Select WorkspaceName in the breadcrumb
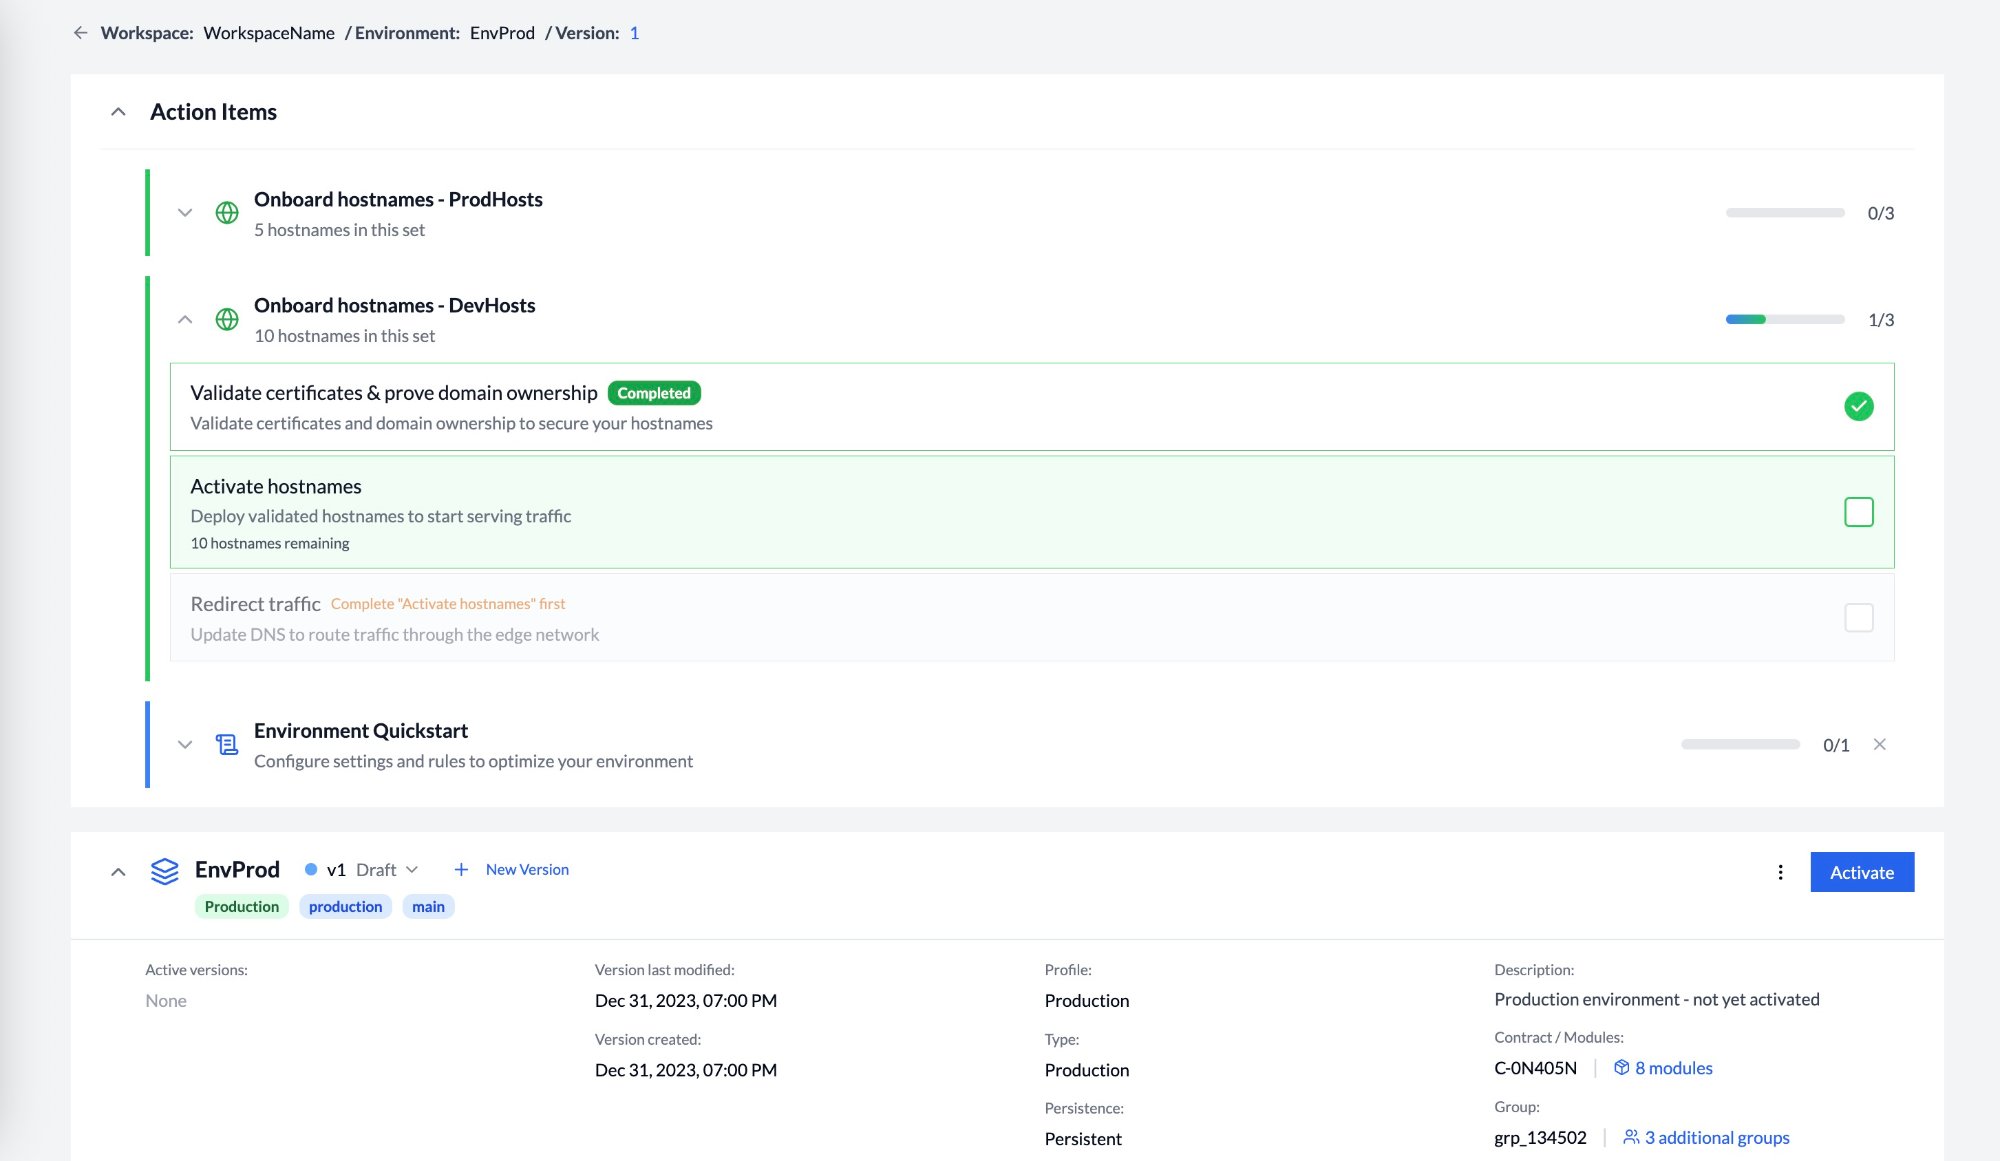 [x=269, y=33]
